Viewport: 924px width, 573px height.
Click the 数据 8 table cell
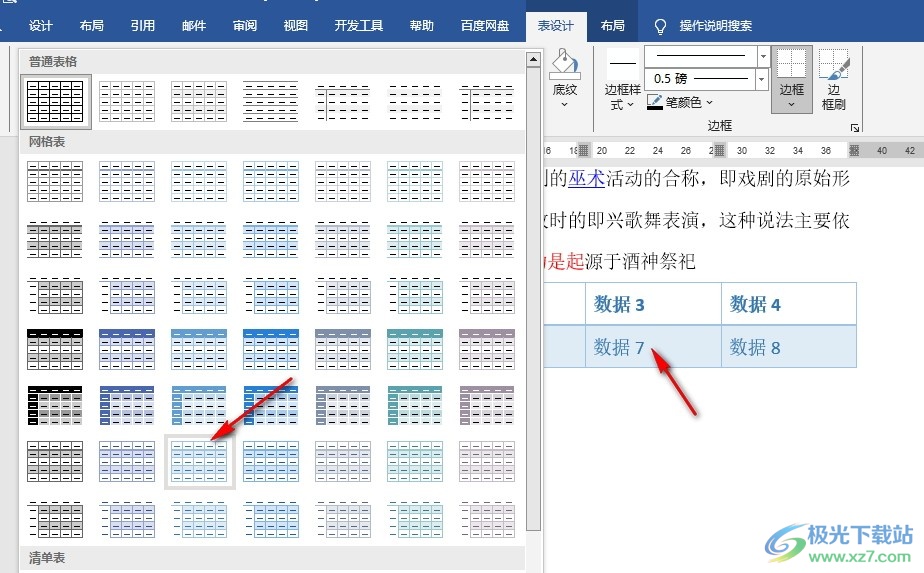pyautogui.click(x=789, y=347)
